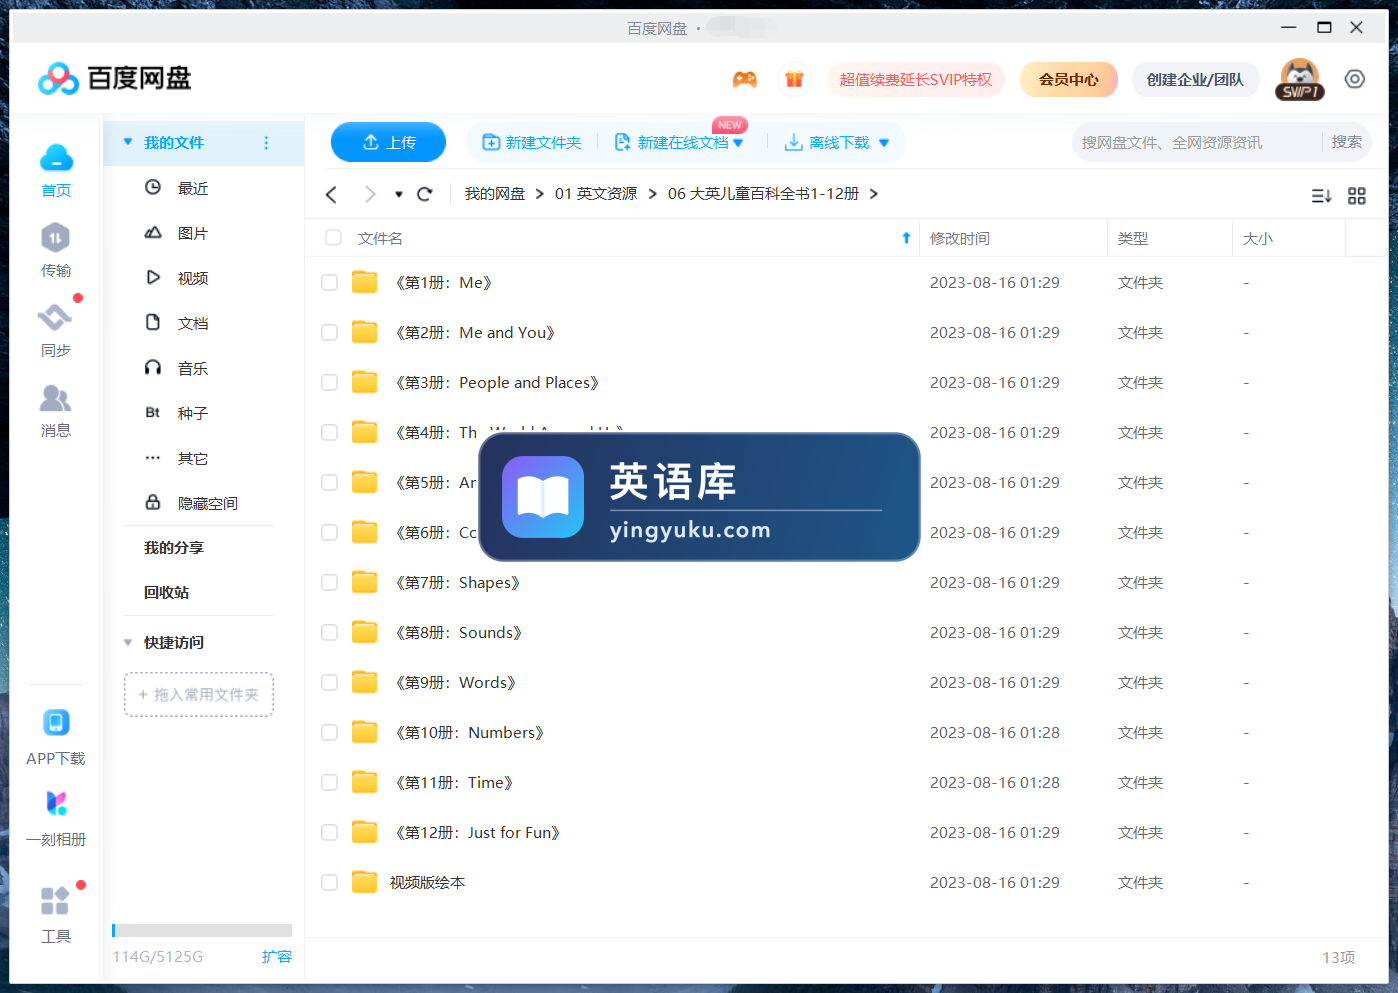The image size is (1398, 993).
Task: Click the folder icon of 《第7册: Shapes》
Action: pyautogui.click(x=365, y=582)
